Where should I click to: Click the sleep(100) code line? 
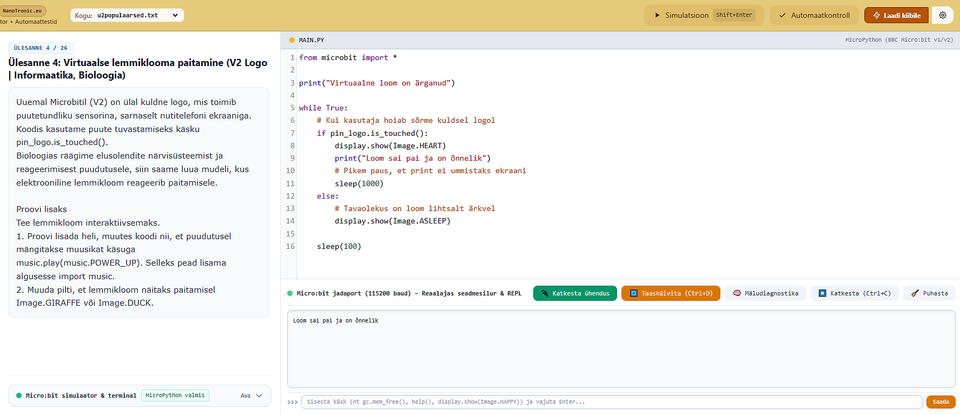339,247
